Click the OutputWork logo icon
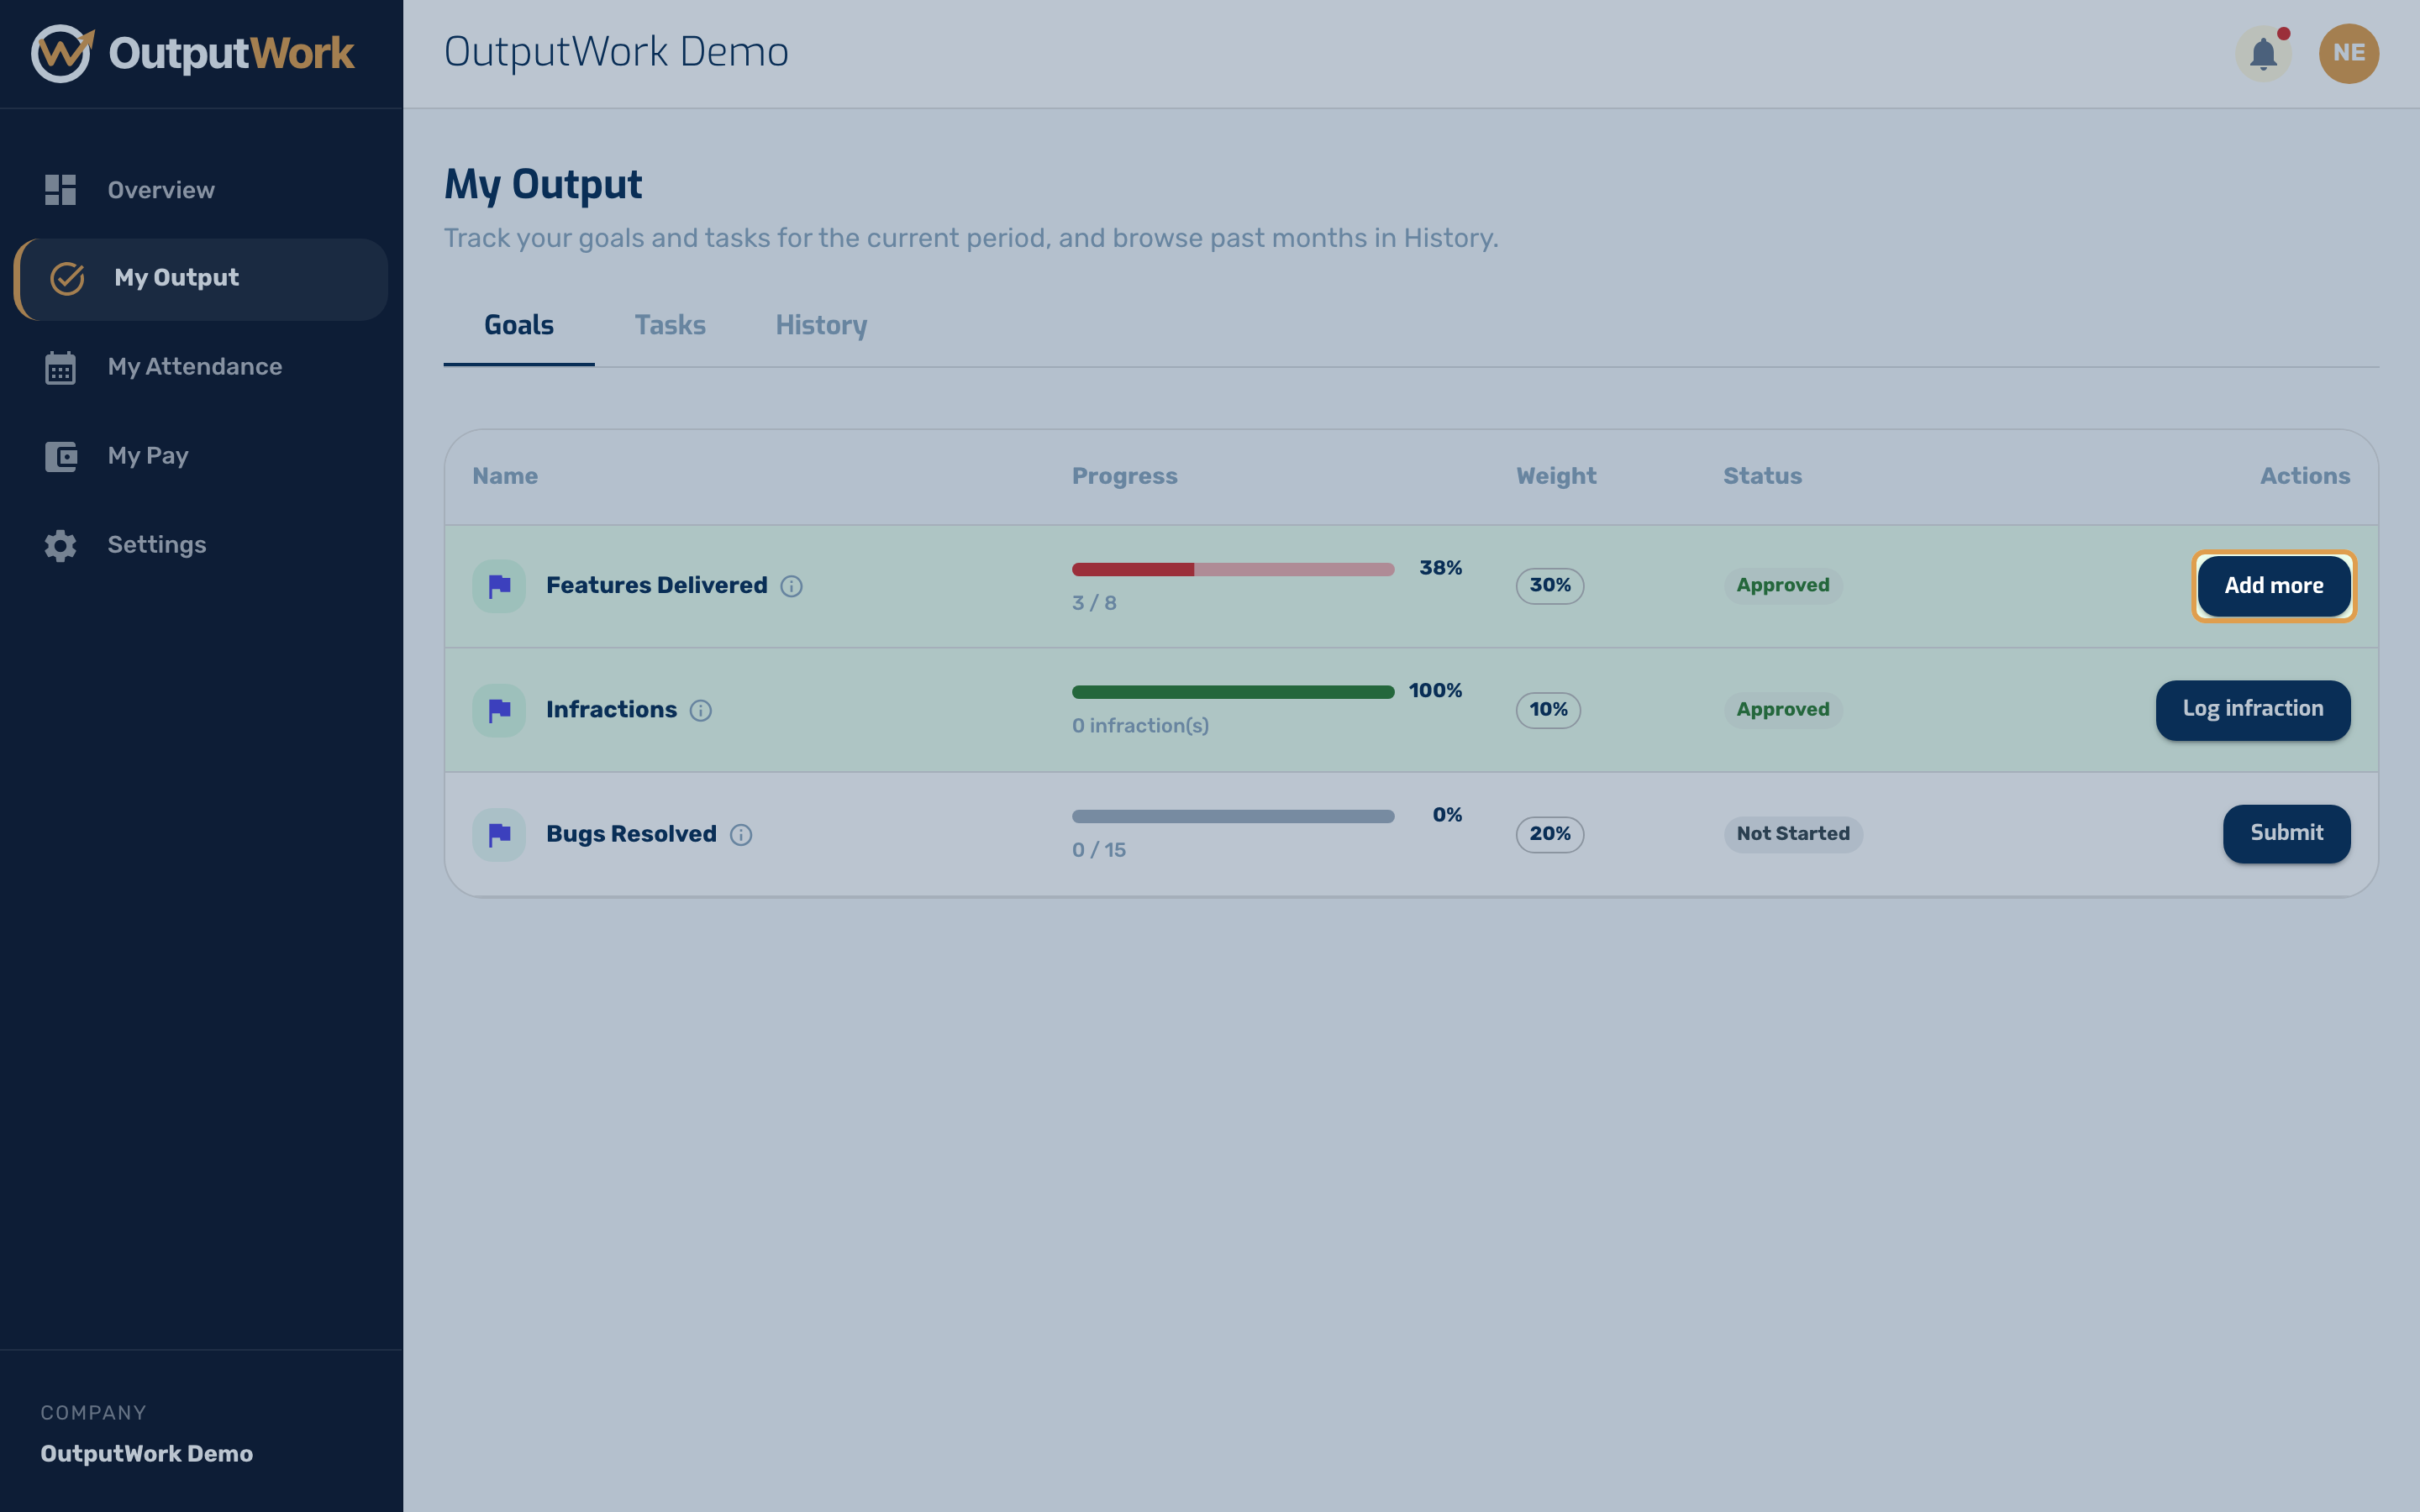The image size is (2420, 1512). coord(62,54)
